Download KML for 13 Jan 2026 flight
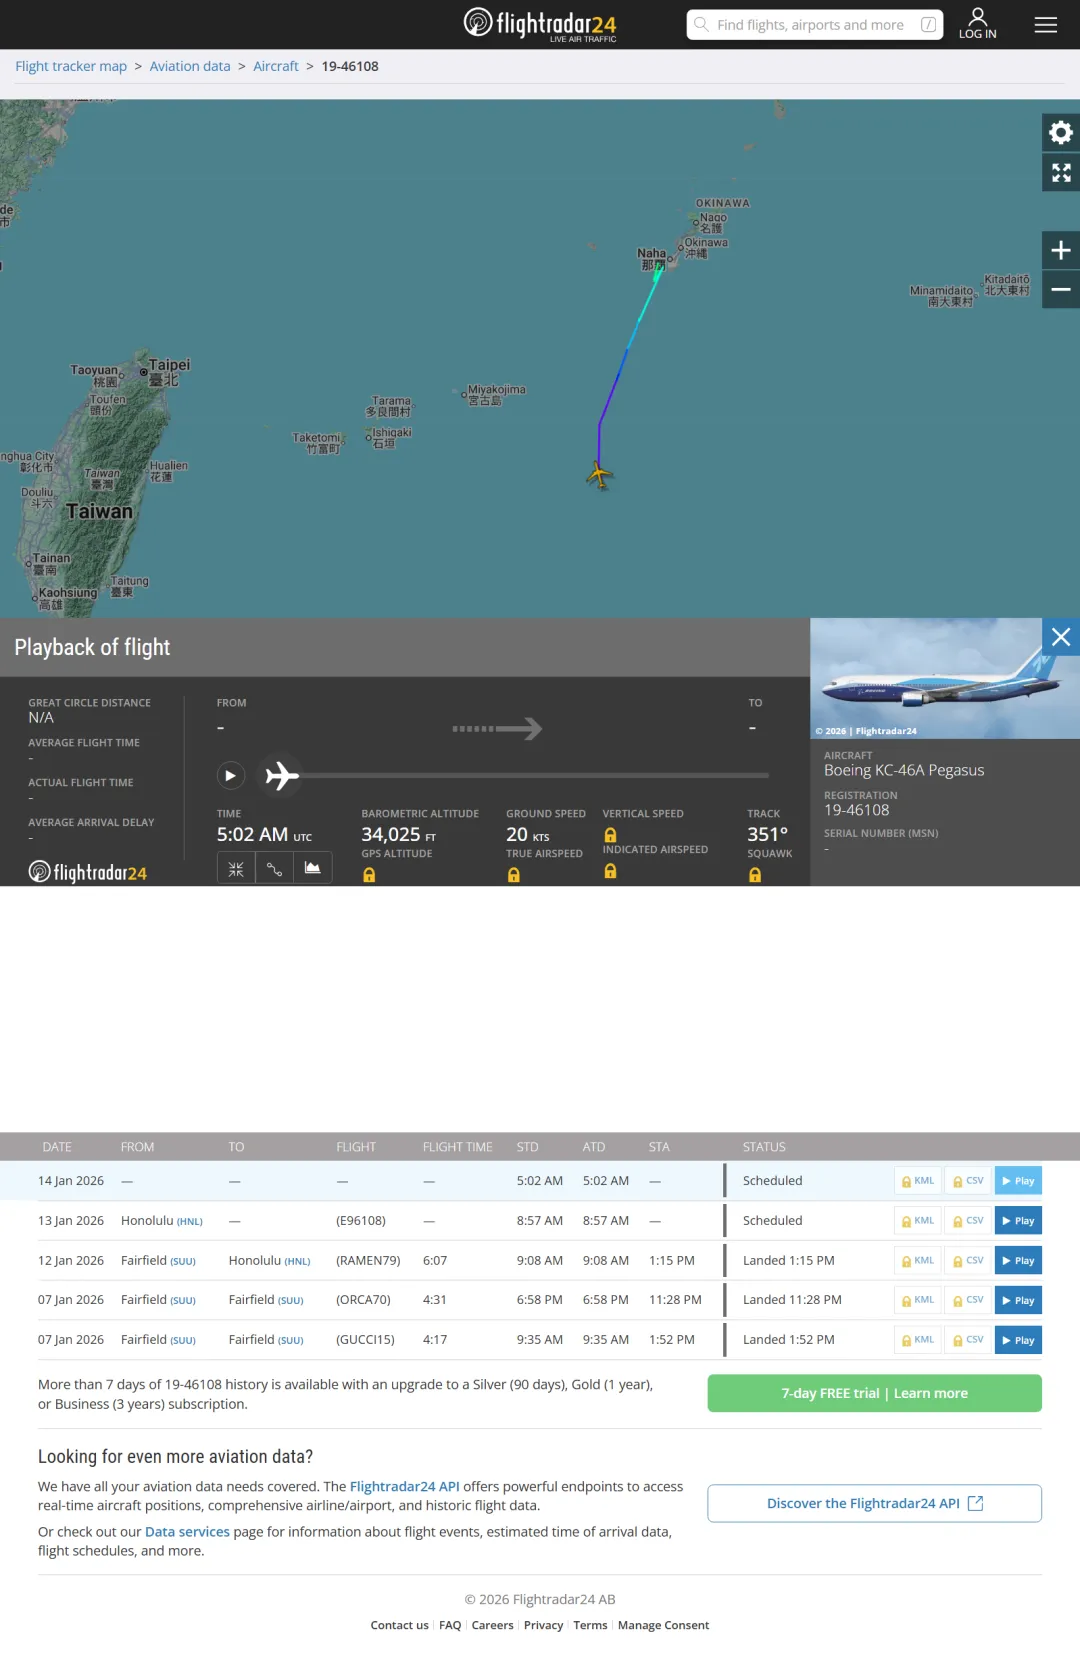This screenshot has width=1080, height=1663. [x=918, y=1221]
